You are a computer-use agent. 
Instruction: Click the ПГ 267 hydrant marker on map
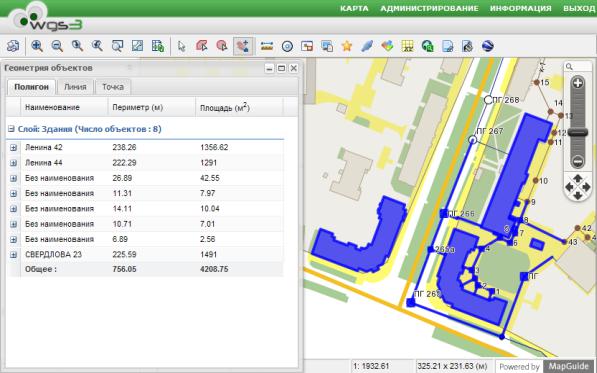coord(472,140)
